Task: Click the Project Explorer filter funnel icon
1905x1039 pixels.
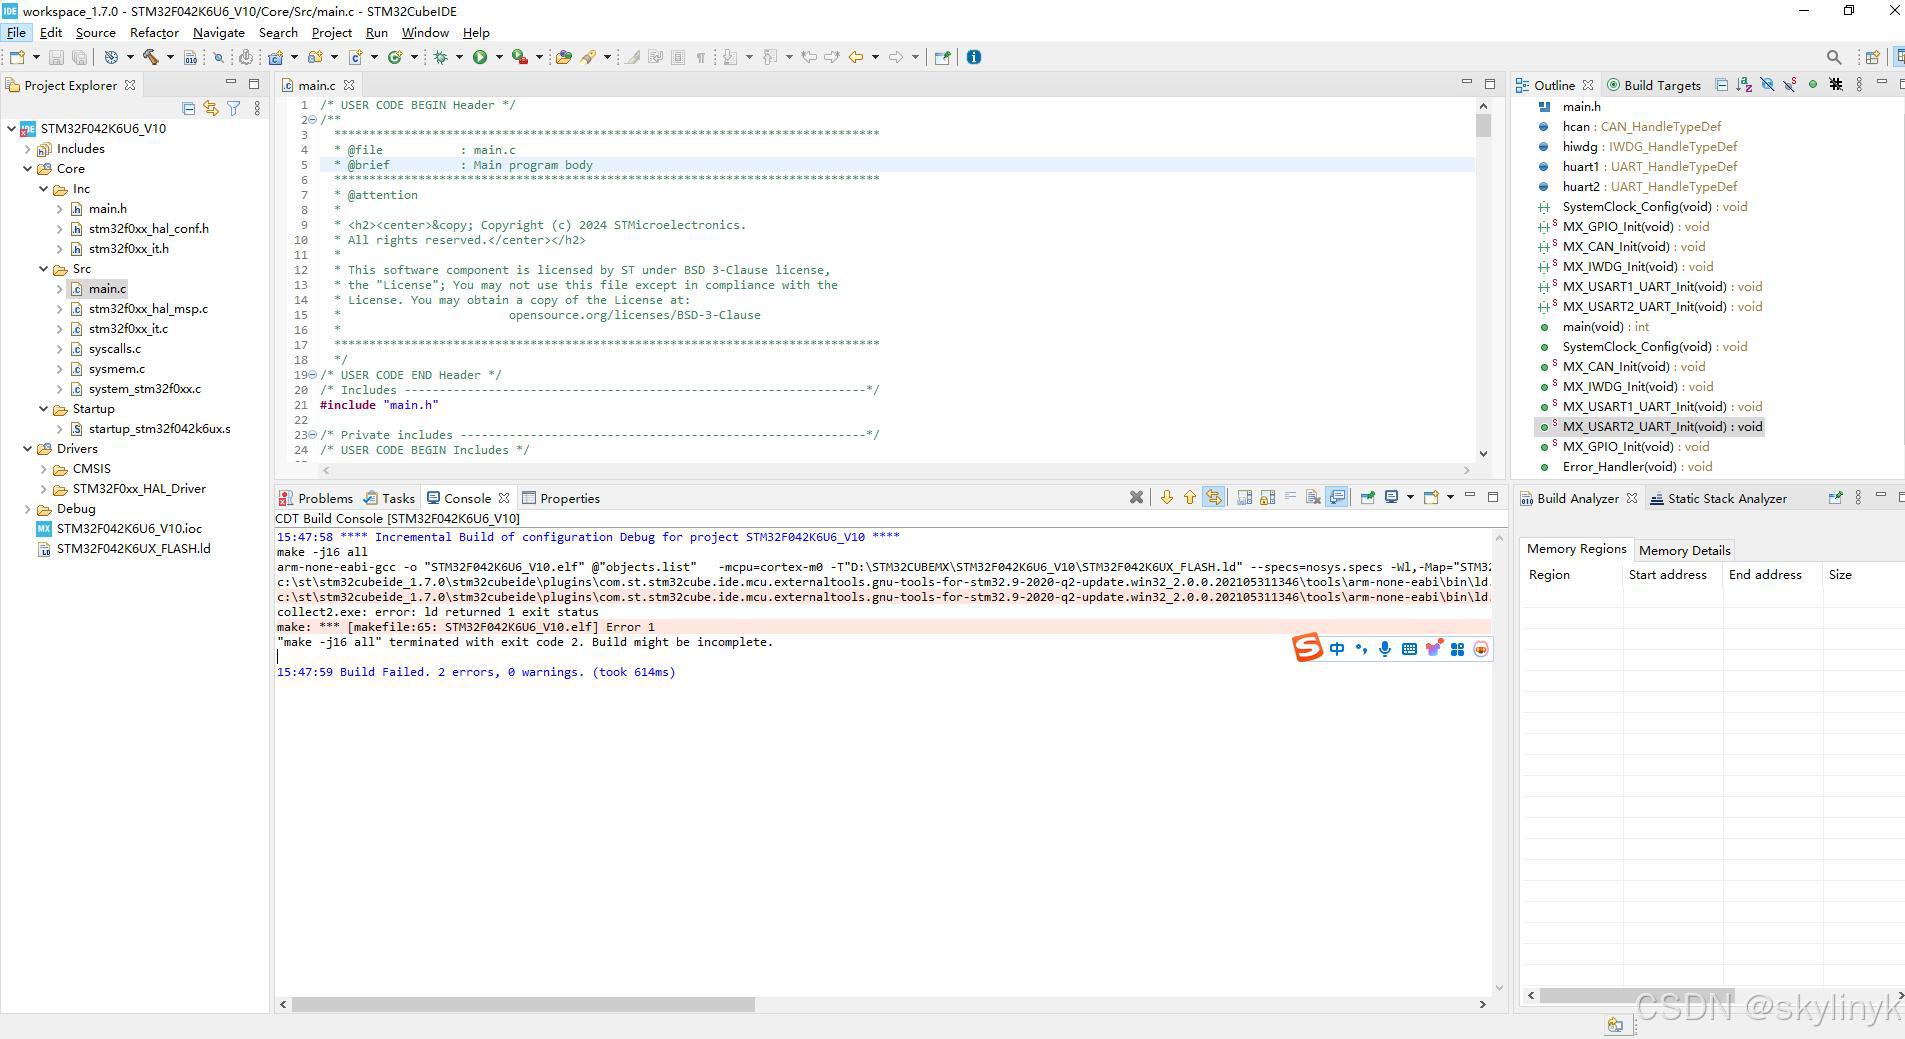Action: tap(233, 108)
